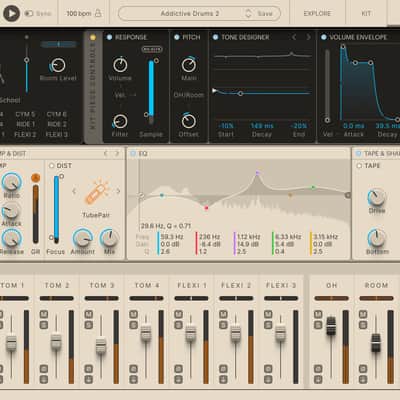Previous page in Comp & Dist panel
This screenshot has height=400, width=400.
[x=105, y=153]
